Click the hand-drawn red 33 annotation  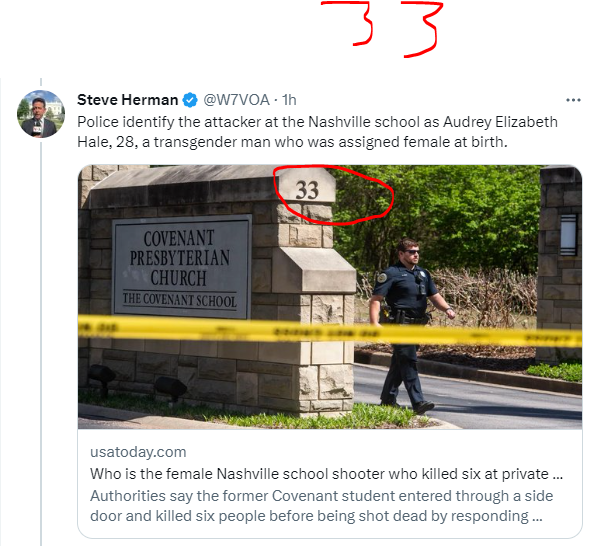coord(382,29)
